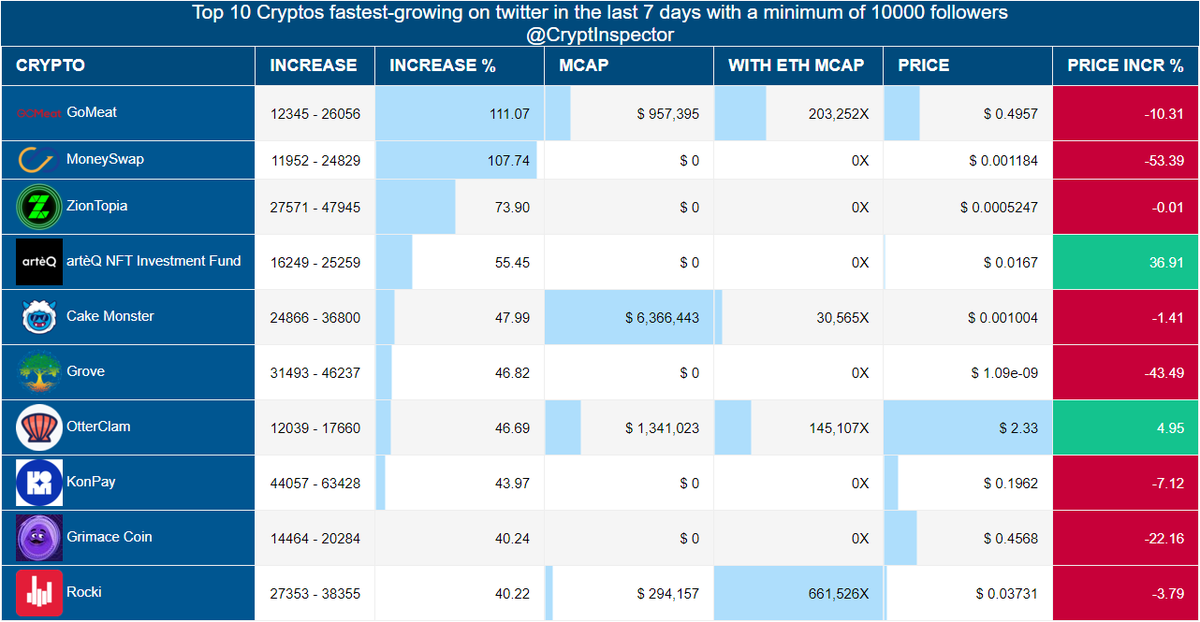The image size is (1200, 622).
Task: Click the 44057 - 63428 follower increase cell
Action: (x=315, y=482)
